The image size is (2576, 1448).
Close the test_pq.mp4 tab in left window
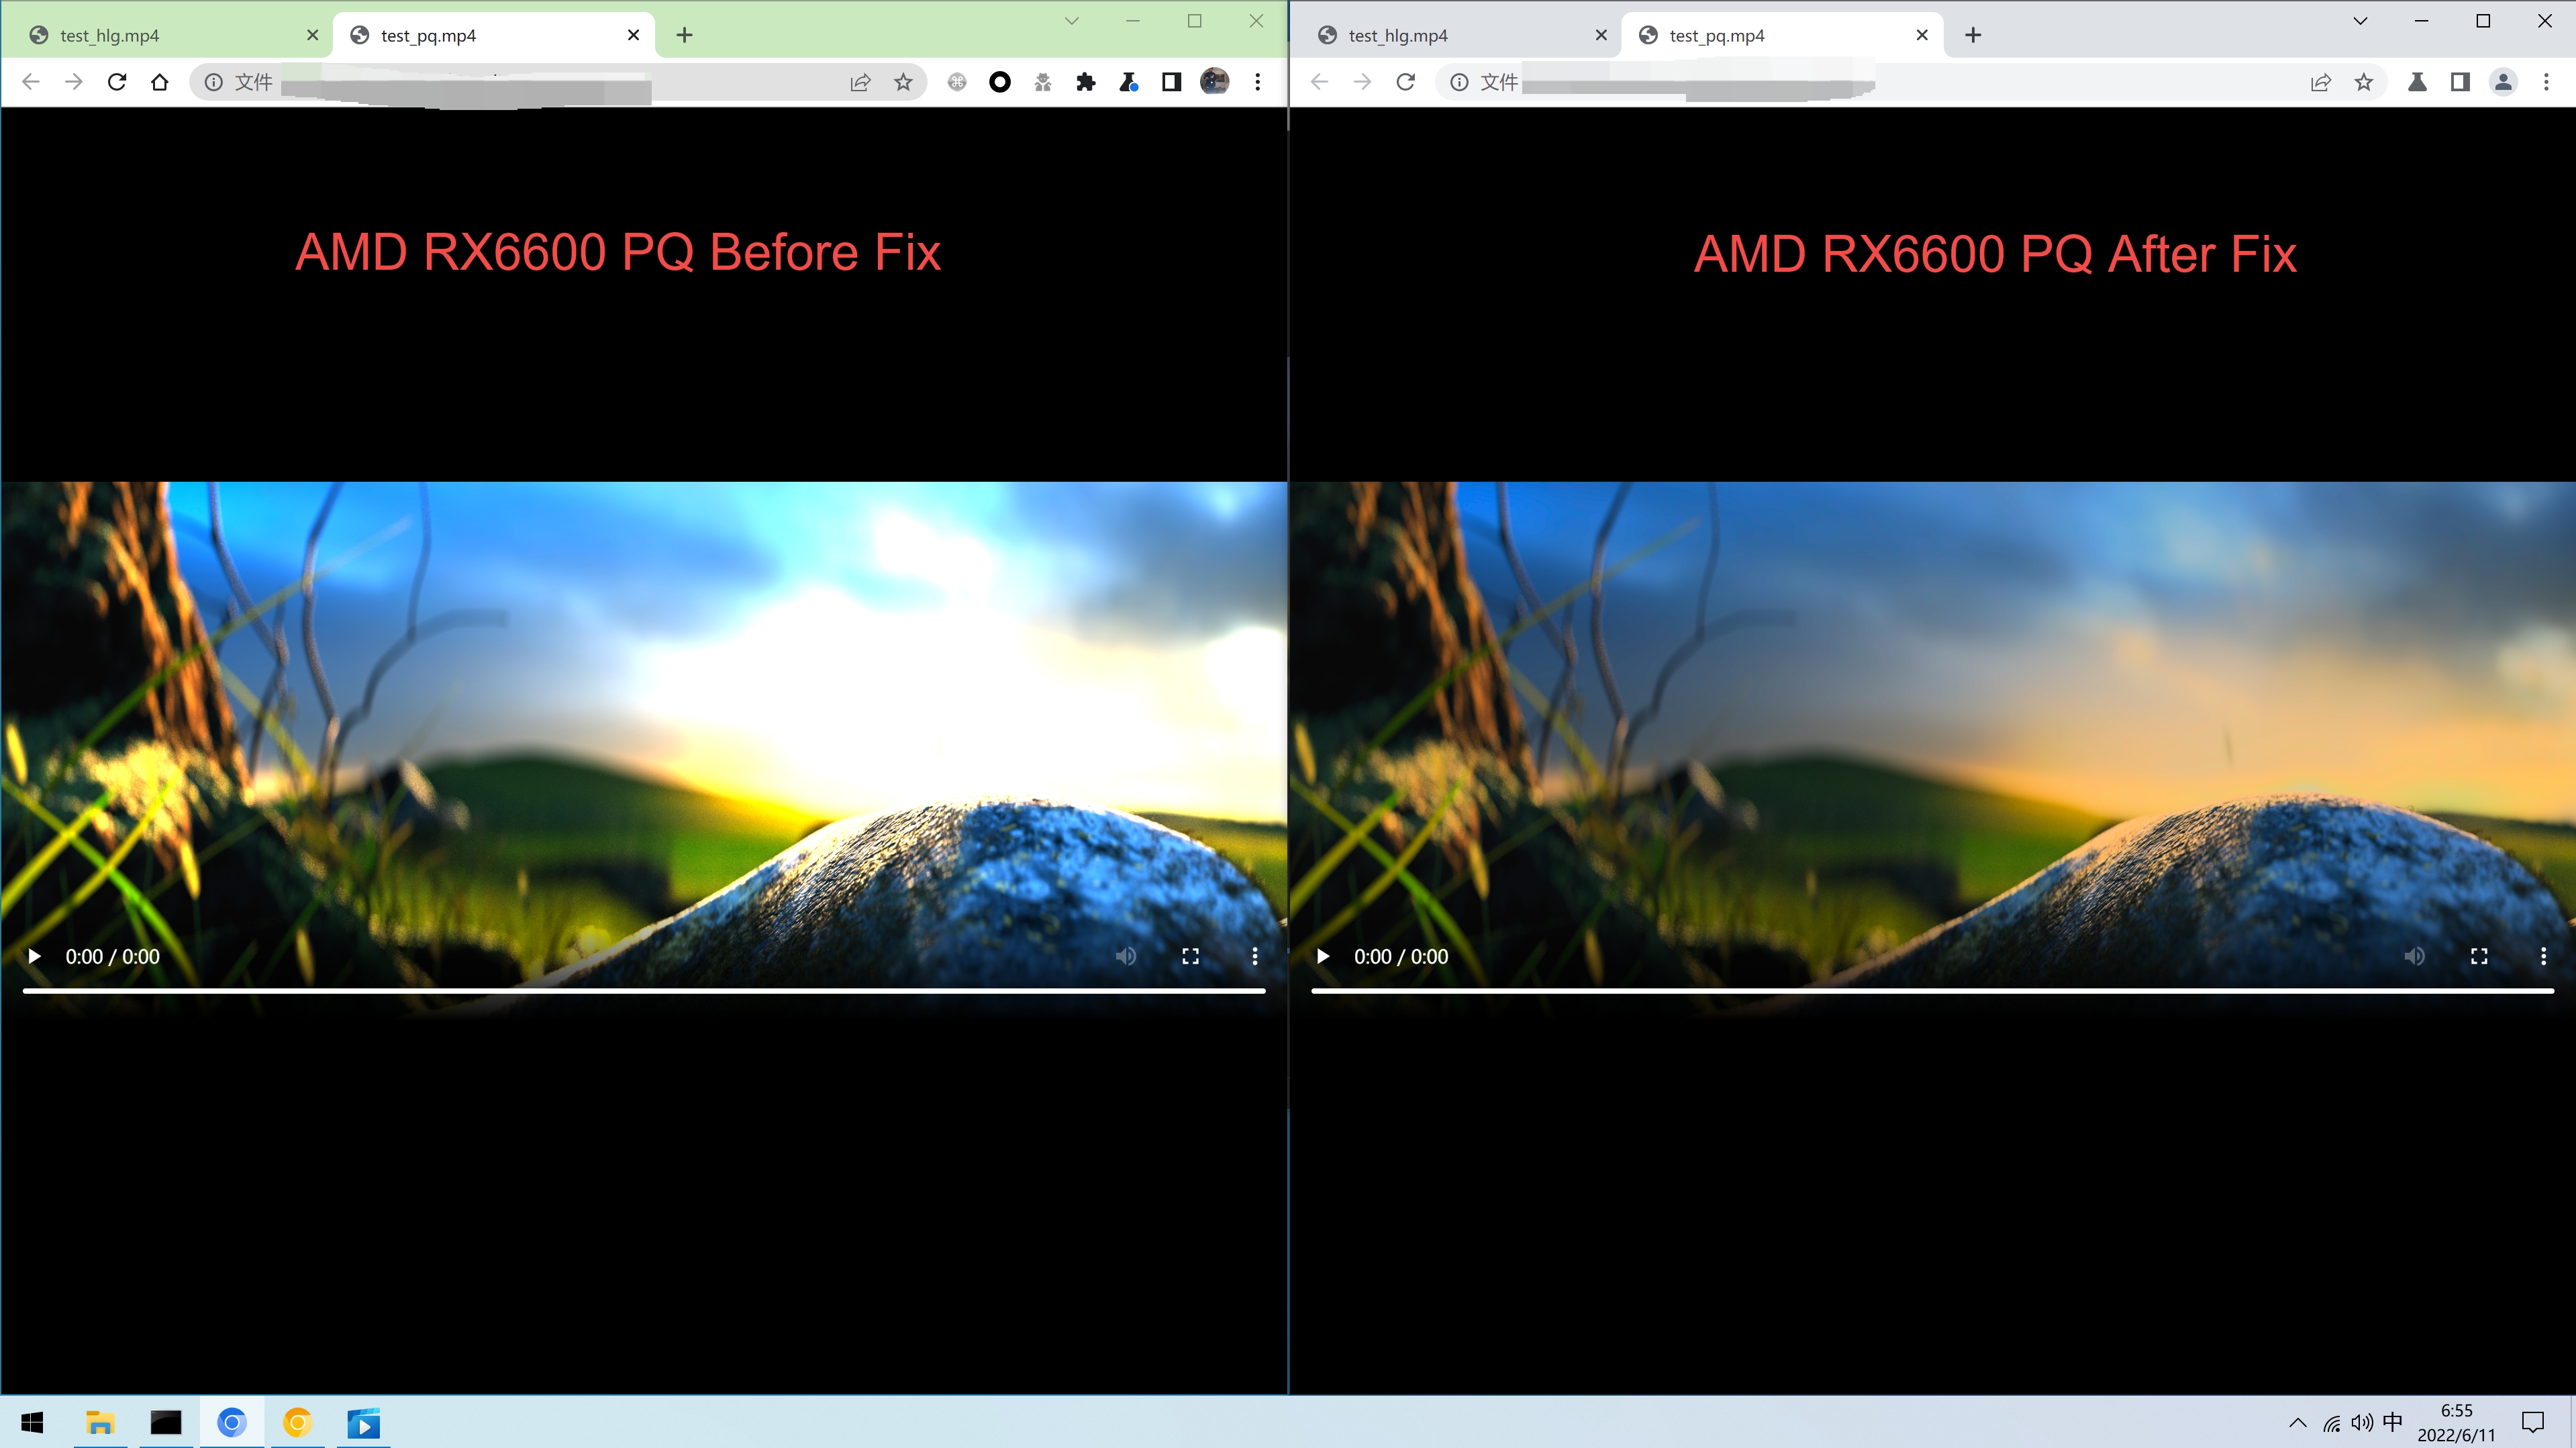(x=633, y=35)
